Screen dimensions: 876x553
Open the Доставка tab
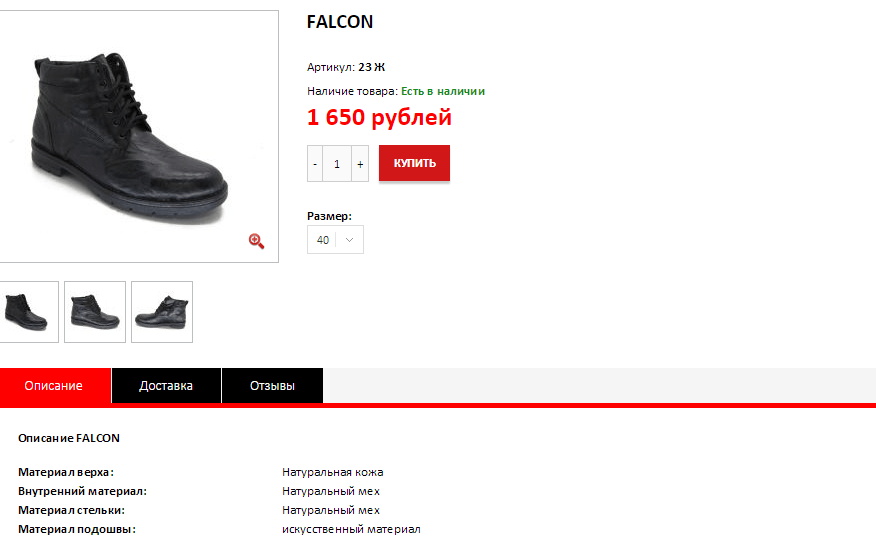coord(166,386)
